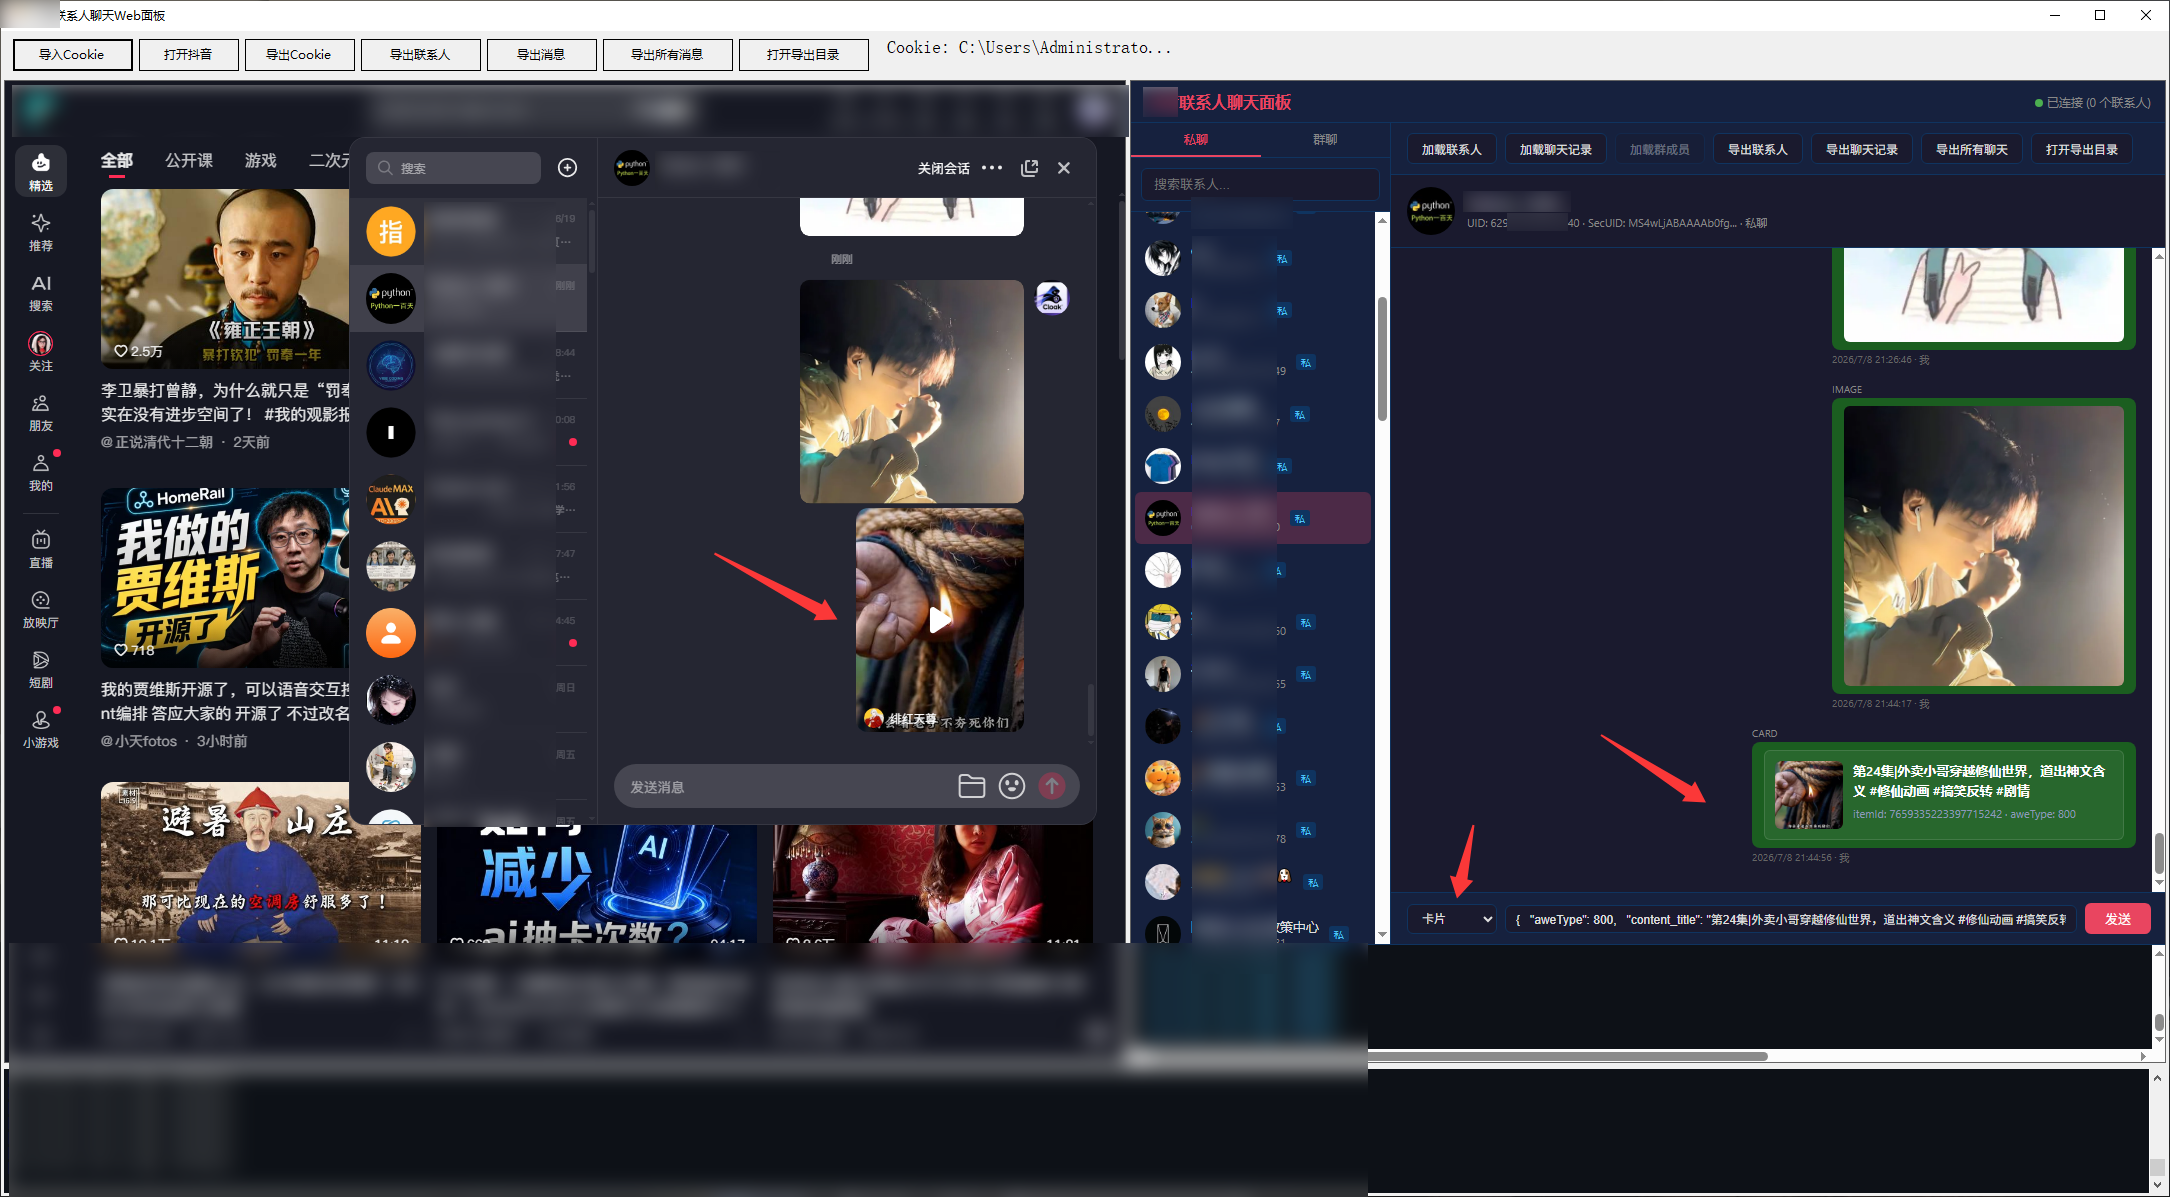Viewport: 2170px width, 1197px height.
Task: Switch to the 群聊 tab
Action: (1325, 140)
